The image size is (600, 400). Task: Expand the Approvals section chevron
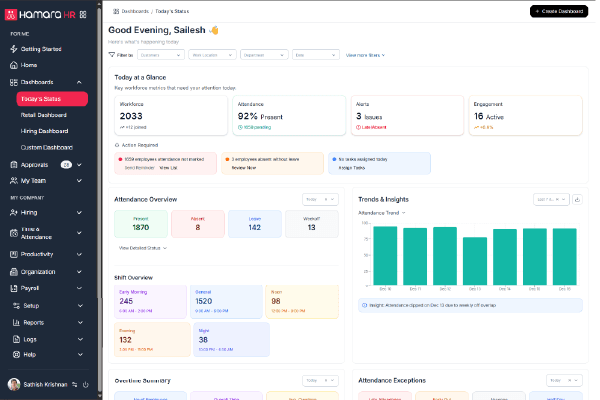tap(79, 165)
